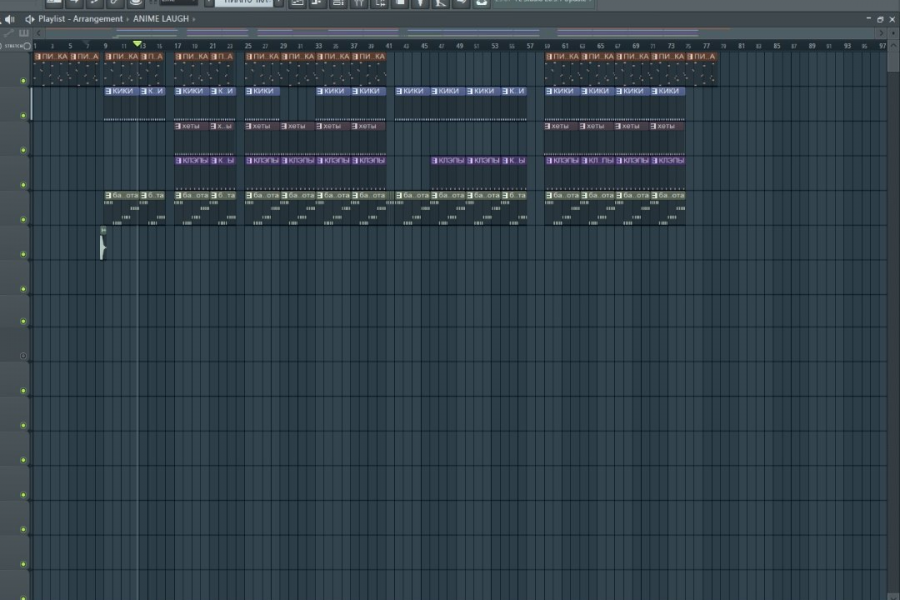The image size is (900, 600).
Task: Mute the track holding the КИКИ clips
Action: point(24,115)
